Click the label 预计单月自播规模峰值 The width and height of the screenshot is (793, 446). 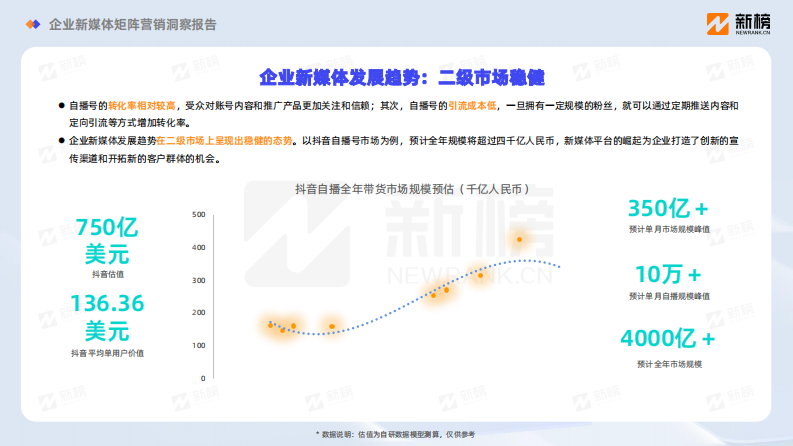tap(669, 296)
